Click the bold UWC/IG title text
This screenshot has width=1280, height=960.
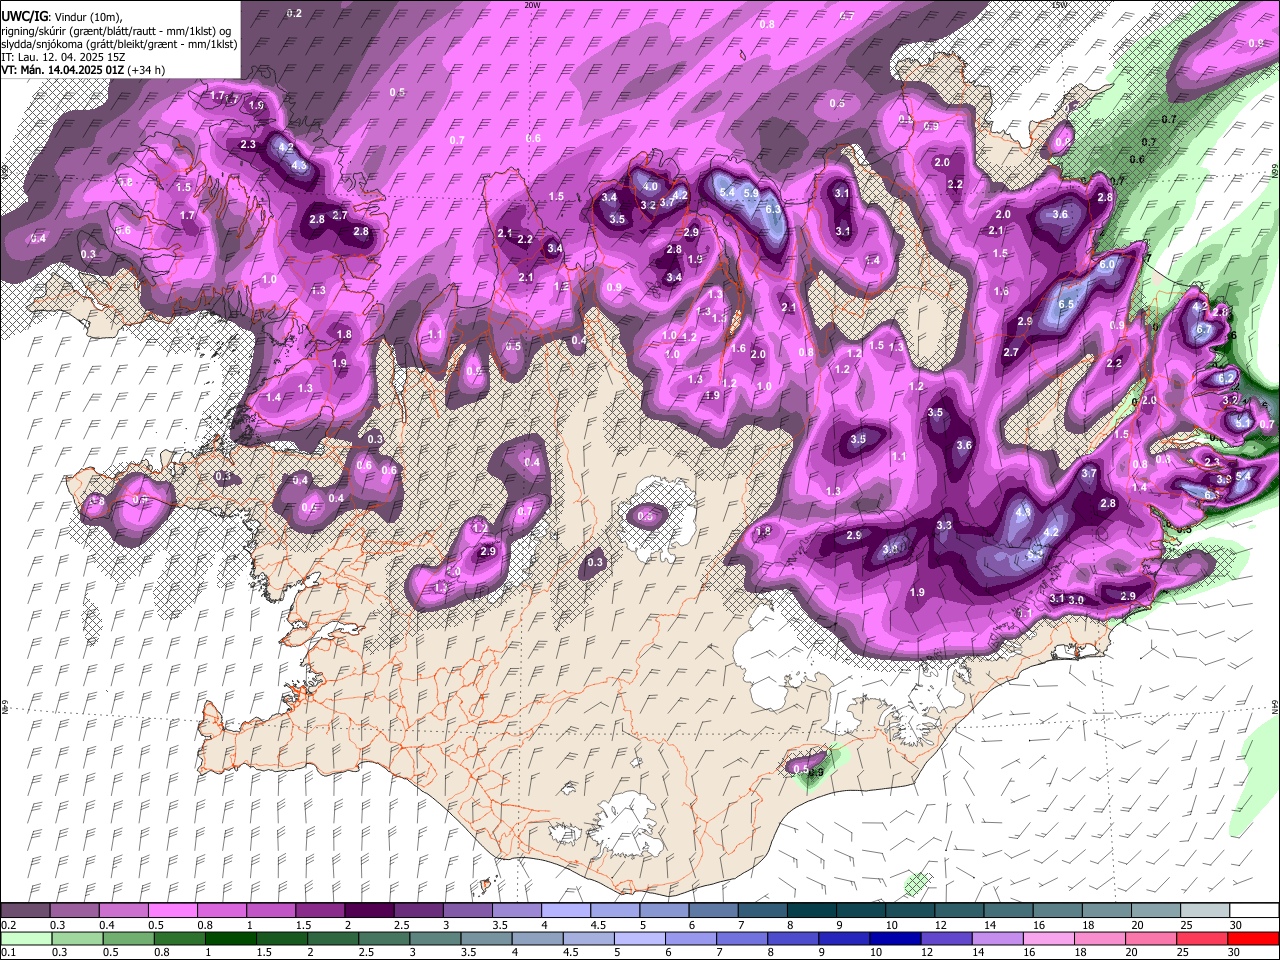24,17
